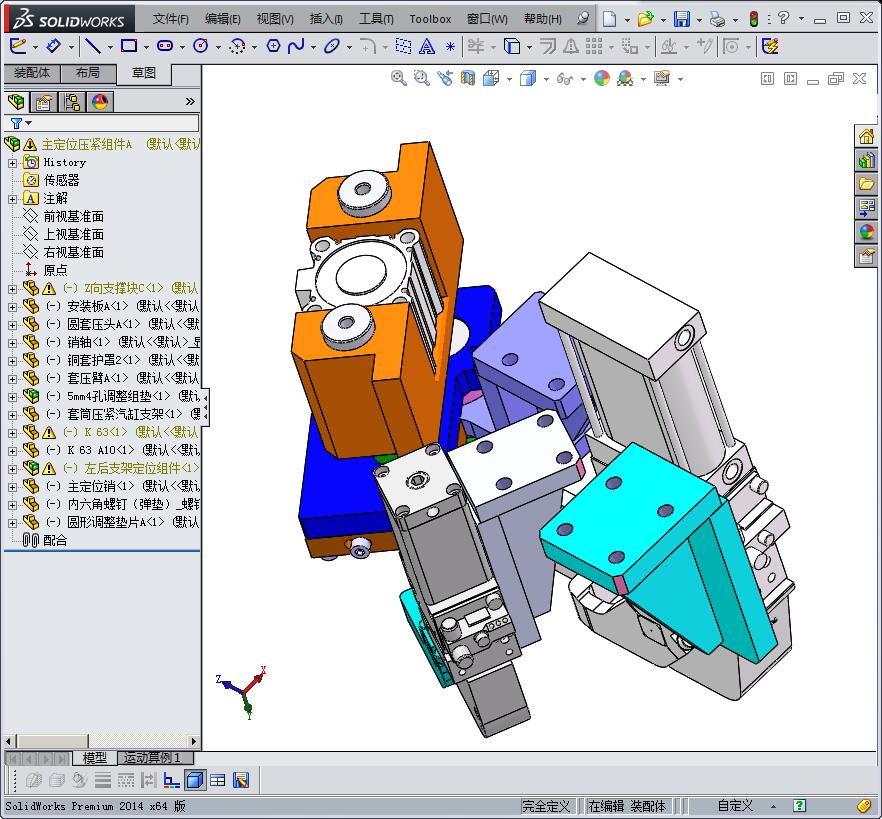Open the Toolbox menu

click(430, 19)
